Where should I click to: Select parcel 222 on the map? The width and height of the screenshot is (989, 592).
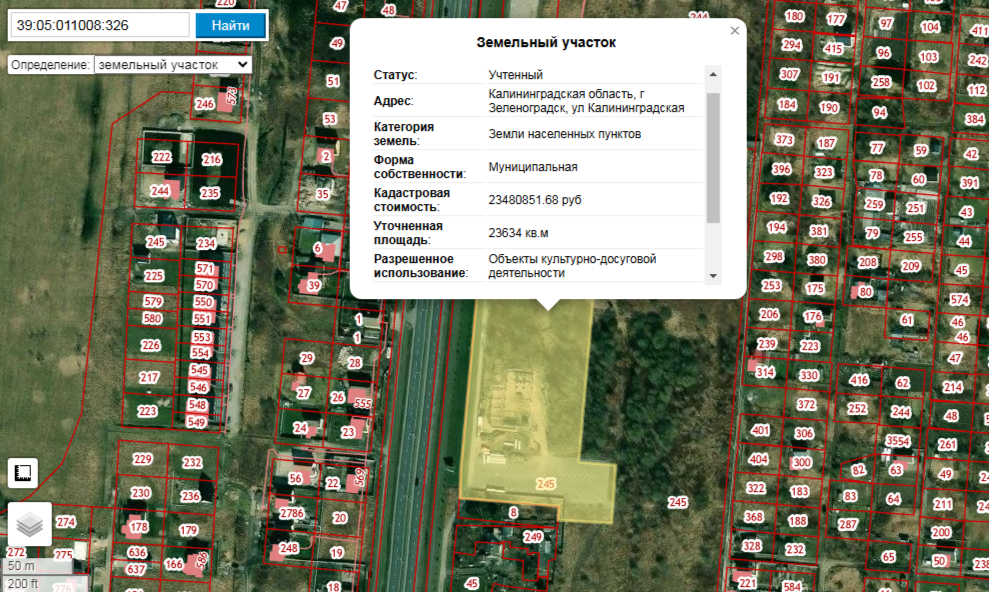pyautogui.click(x=161, y=158)
